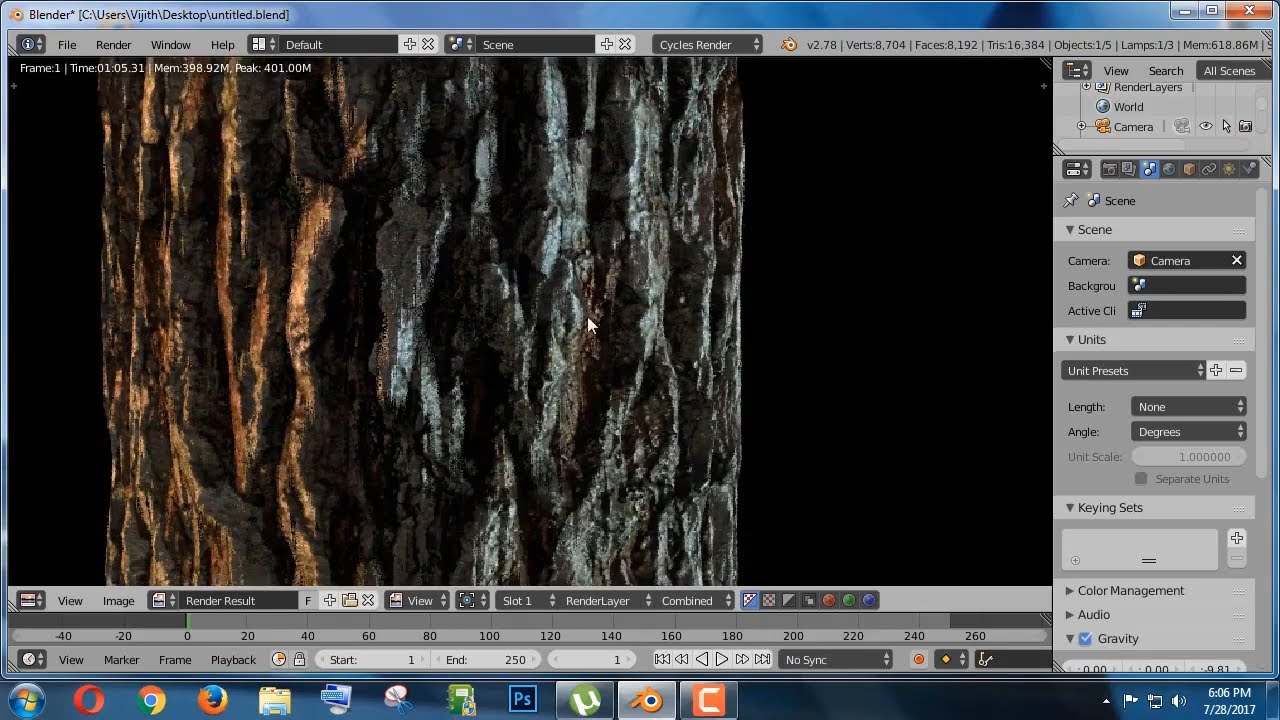Toggle Camera renderability icon
1280x720 pixels.
point(1245,126)
